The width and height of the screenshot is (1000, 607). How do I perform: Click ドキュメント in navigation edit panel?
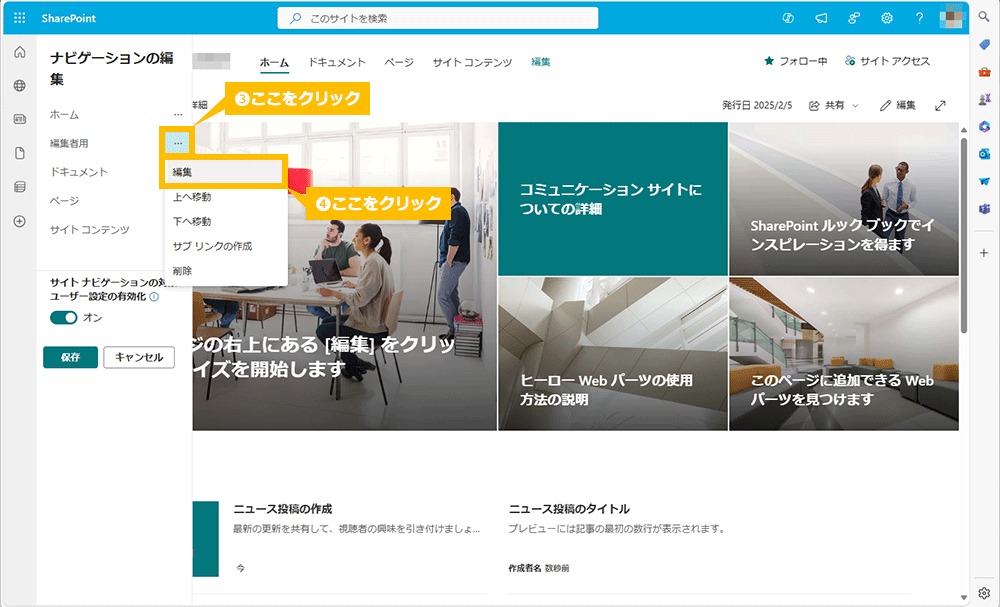[x=78, y=172]
